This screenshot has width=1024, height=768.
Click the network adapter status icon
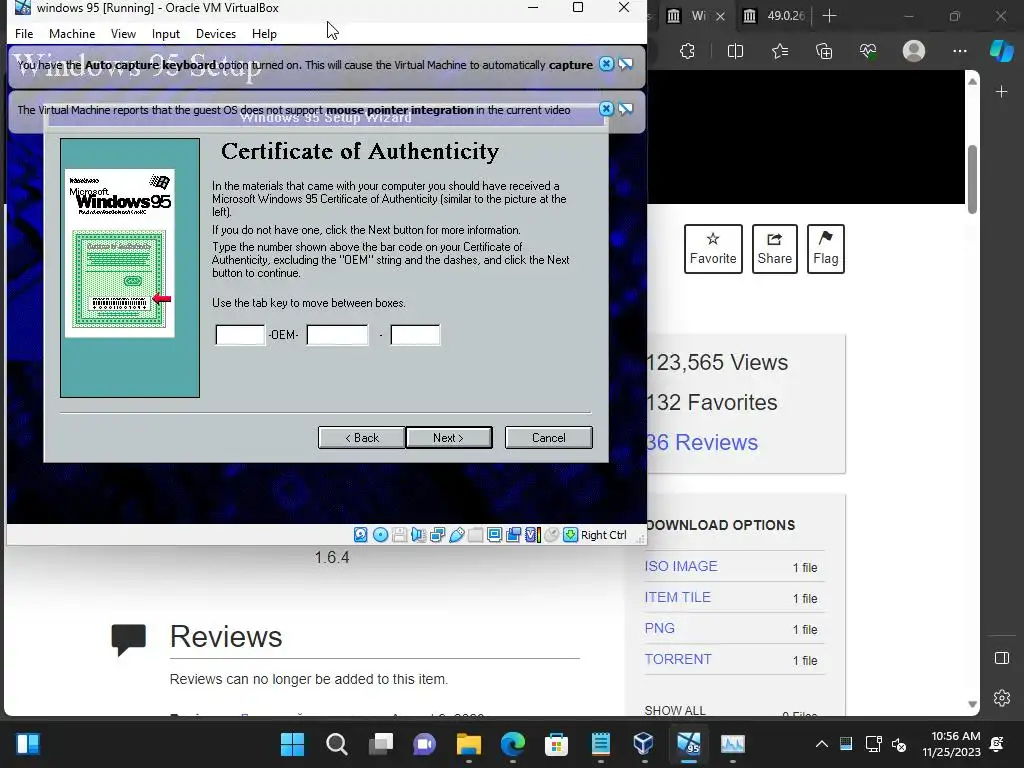click(438, 535)
